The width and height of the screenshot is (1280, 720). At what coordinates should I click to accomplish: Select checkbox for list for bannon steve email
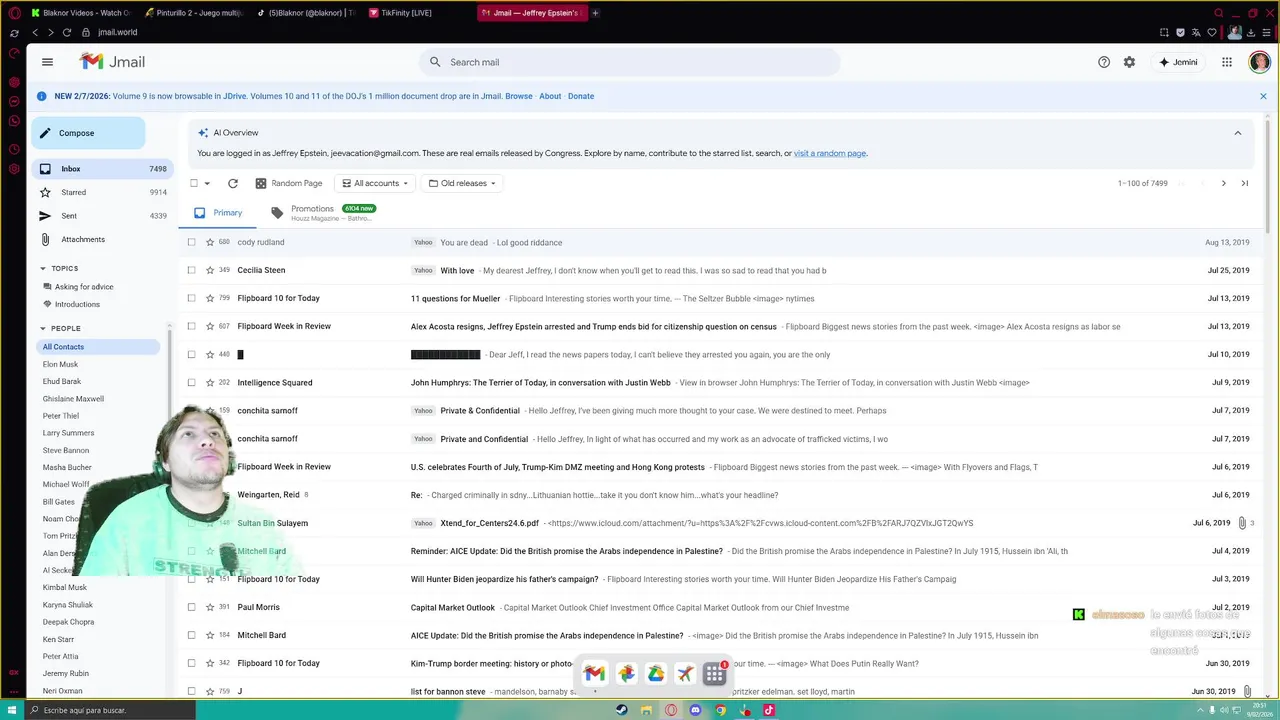tap(191, 691)
